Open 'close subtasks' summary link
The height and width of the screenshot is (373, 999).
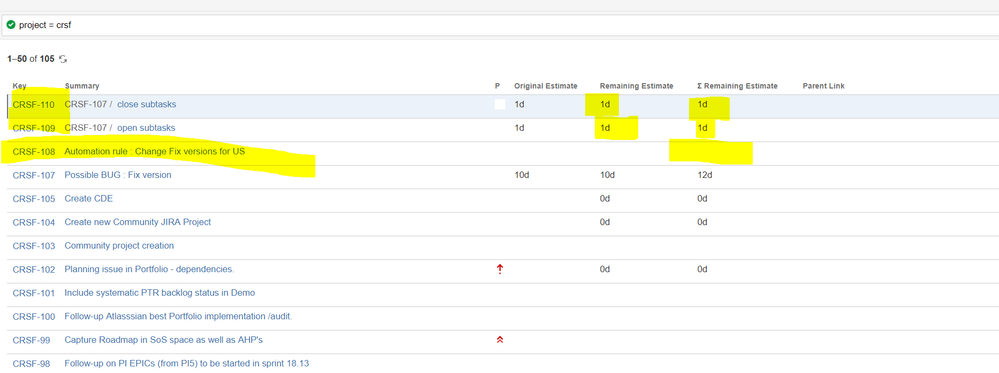point(147,104)
